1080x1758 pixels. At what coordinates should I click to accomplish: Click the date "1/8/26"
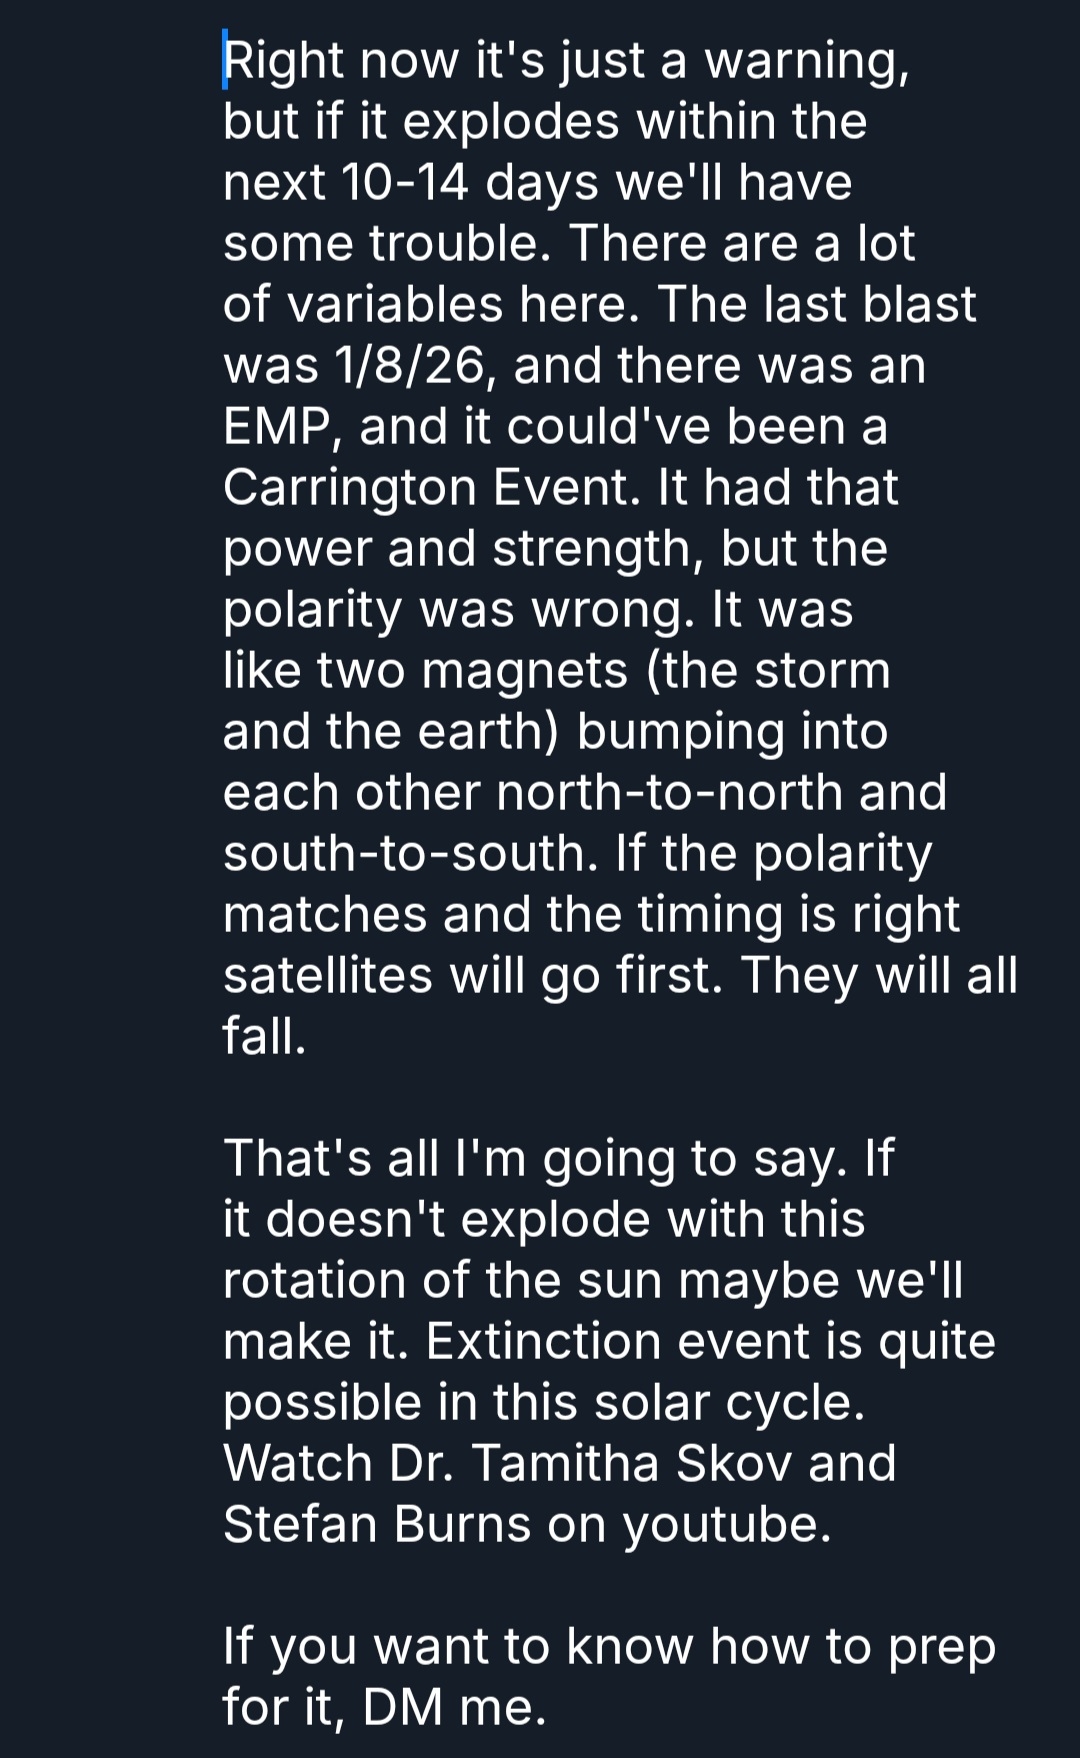410,366
